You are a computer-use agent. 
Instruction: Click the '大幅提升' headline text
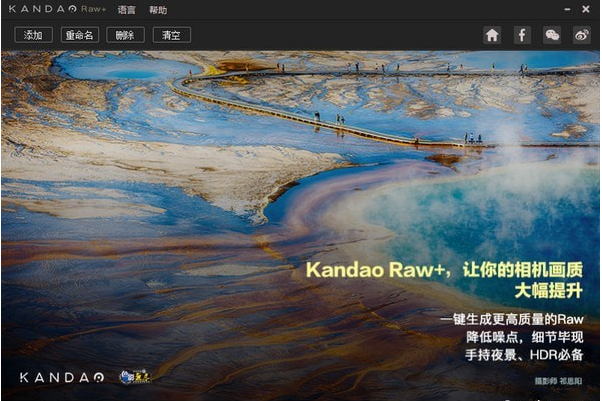(549, 290)
